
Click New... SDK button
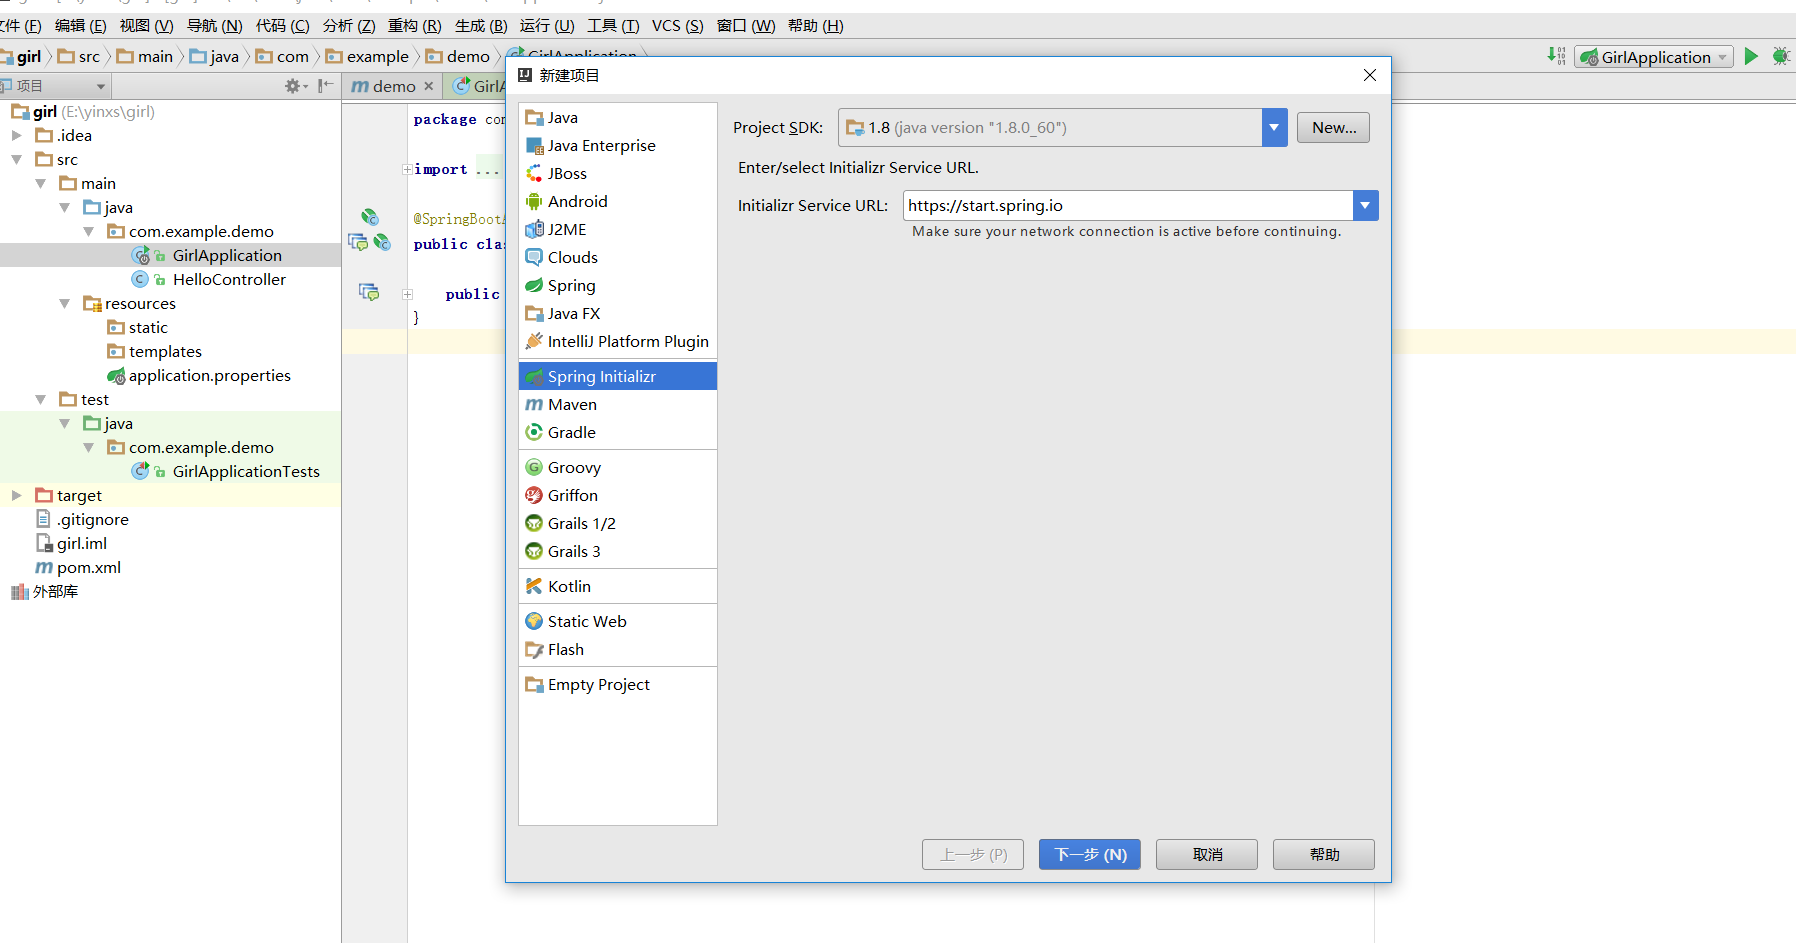(1333, 128)
